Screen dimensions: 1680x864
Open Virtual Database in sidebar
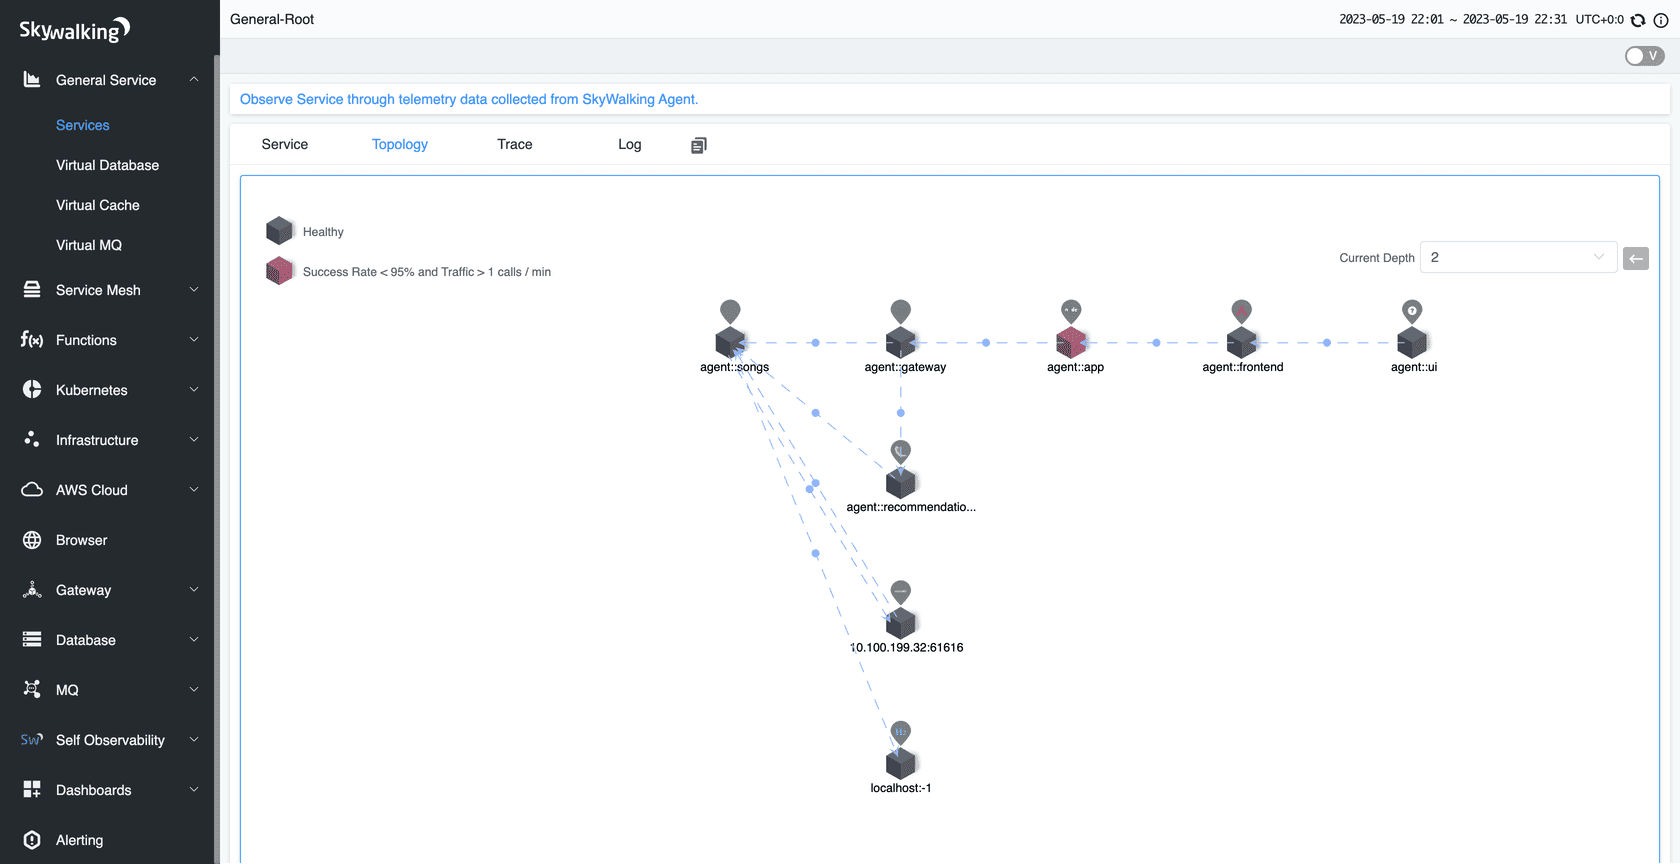click(x=107, y=165)
